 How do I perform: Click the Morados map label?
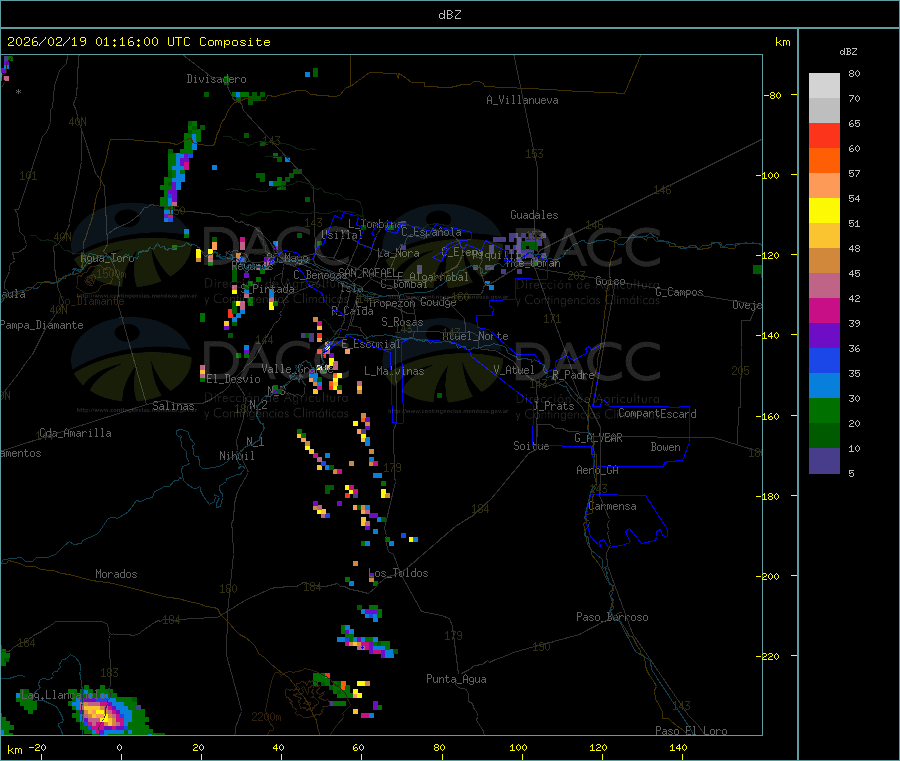point(116,574)
